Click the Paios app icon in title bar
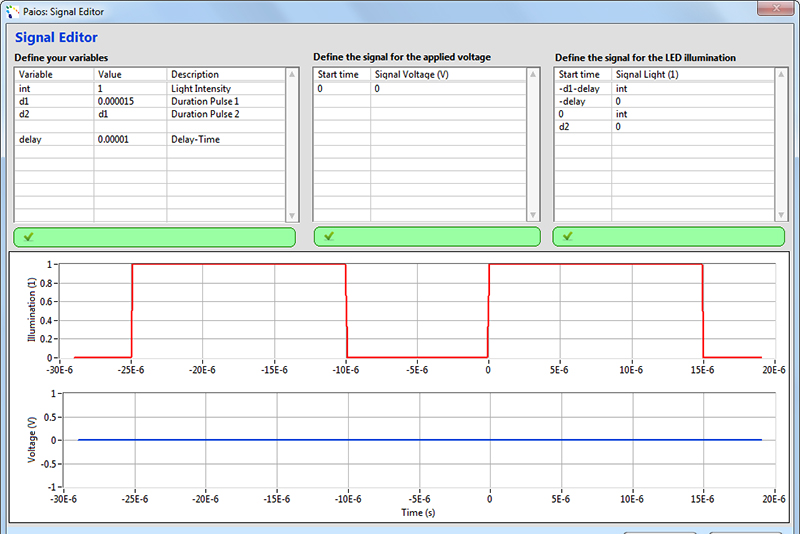This screenshot has height=534, width=800. pyautogui.click(x=12, y=11)
